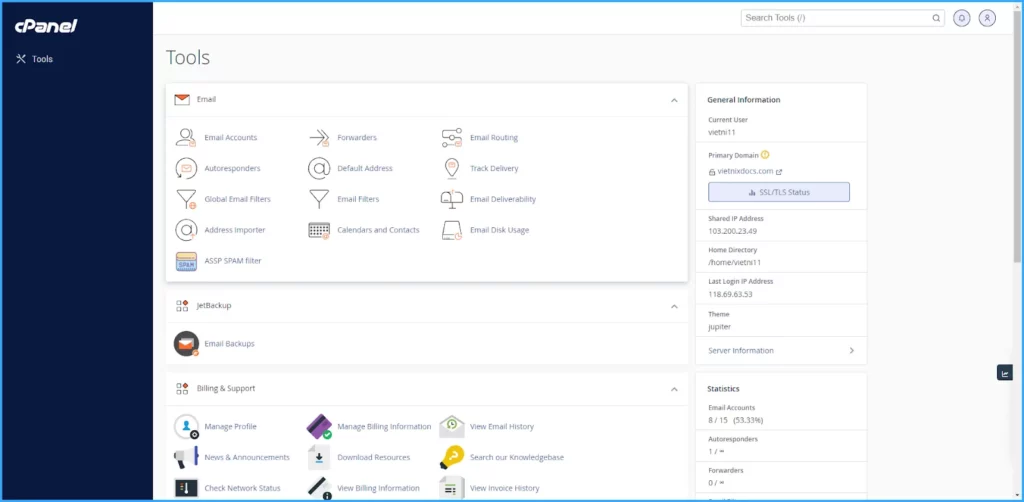Click the View Email History icon
Viewport: 1024px width, 502px height.
(452, 426)
